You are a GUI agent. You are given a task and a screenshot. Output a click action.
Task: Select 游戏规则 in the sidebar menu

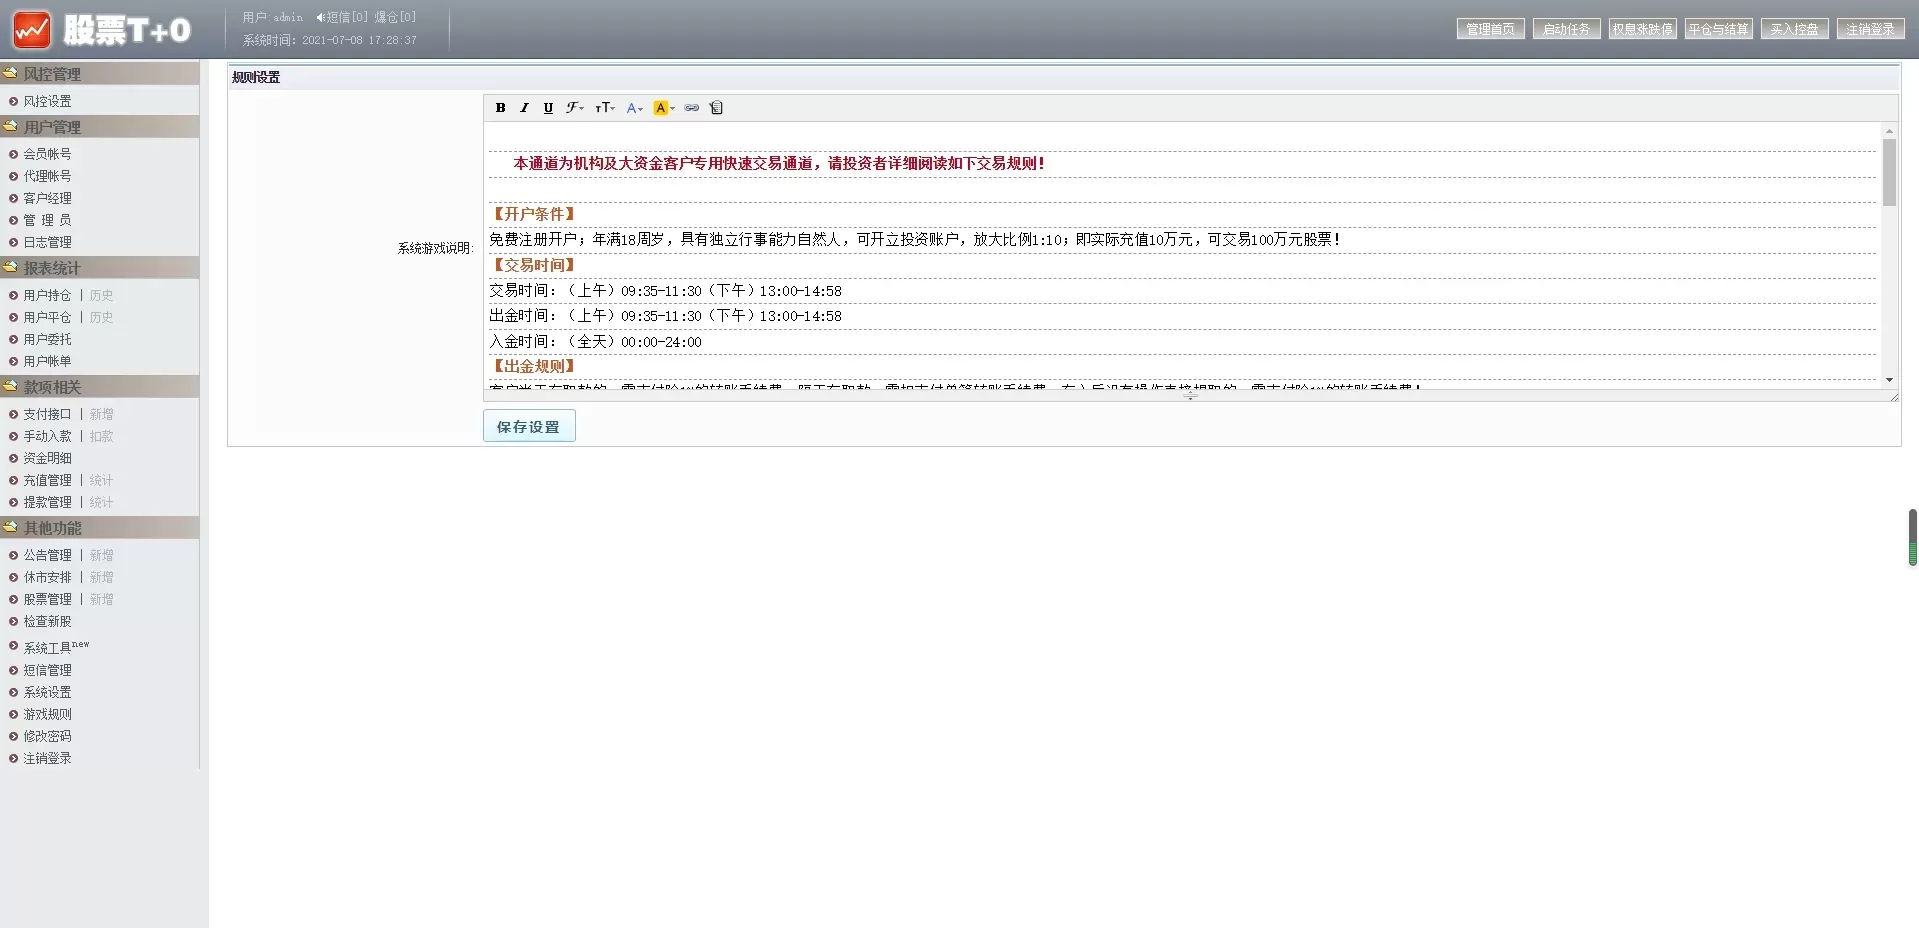click(47, 714)
